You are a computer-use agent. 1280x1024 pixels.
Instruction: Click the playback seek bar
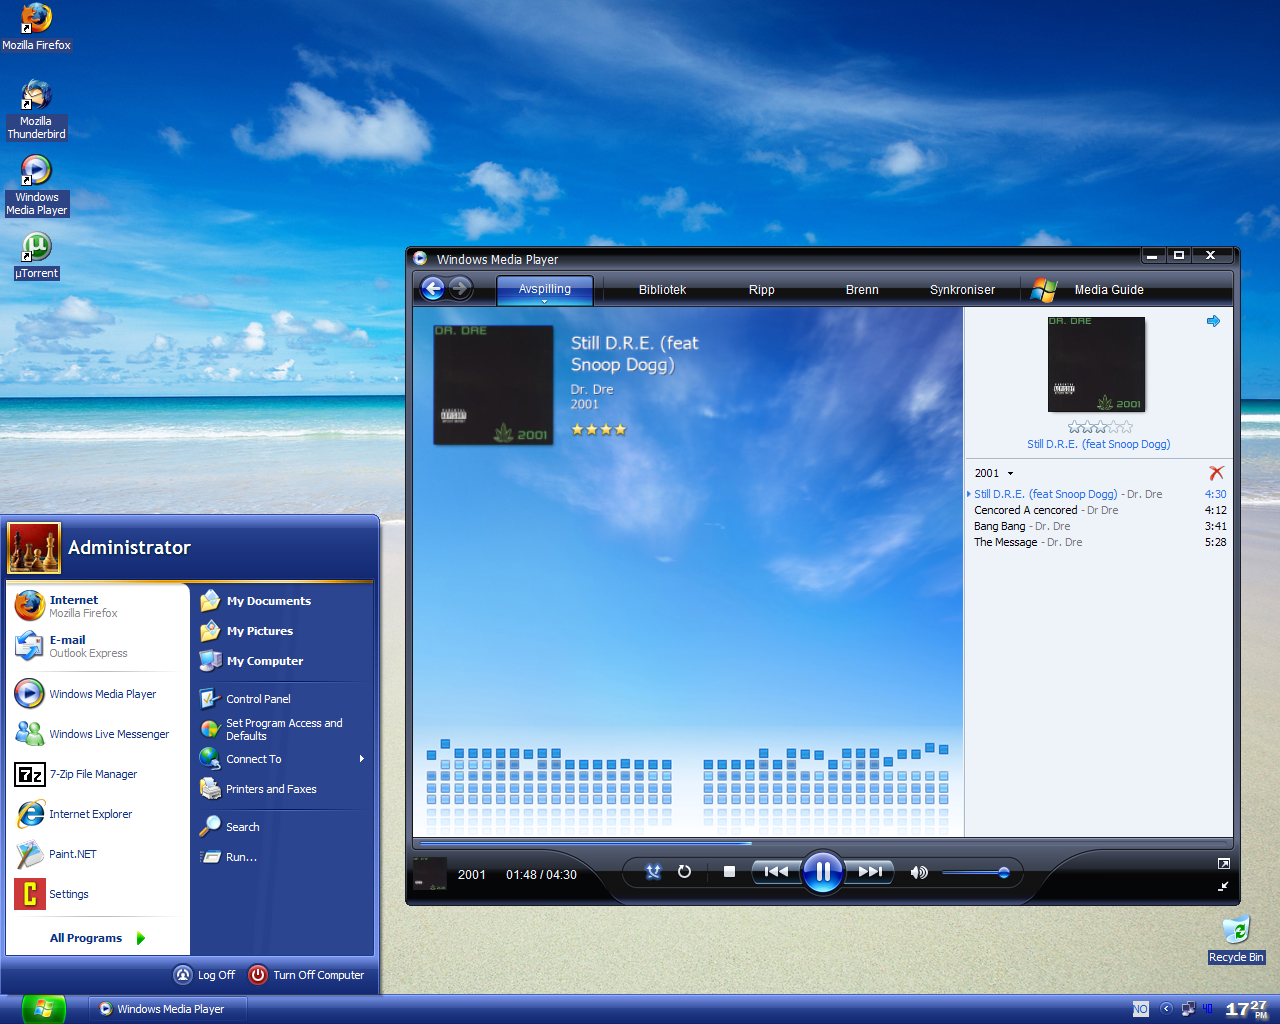[823, 843]
